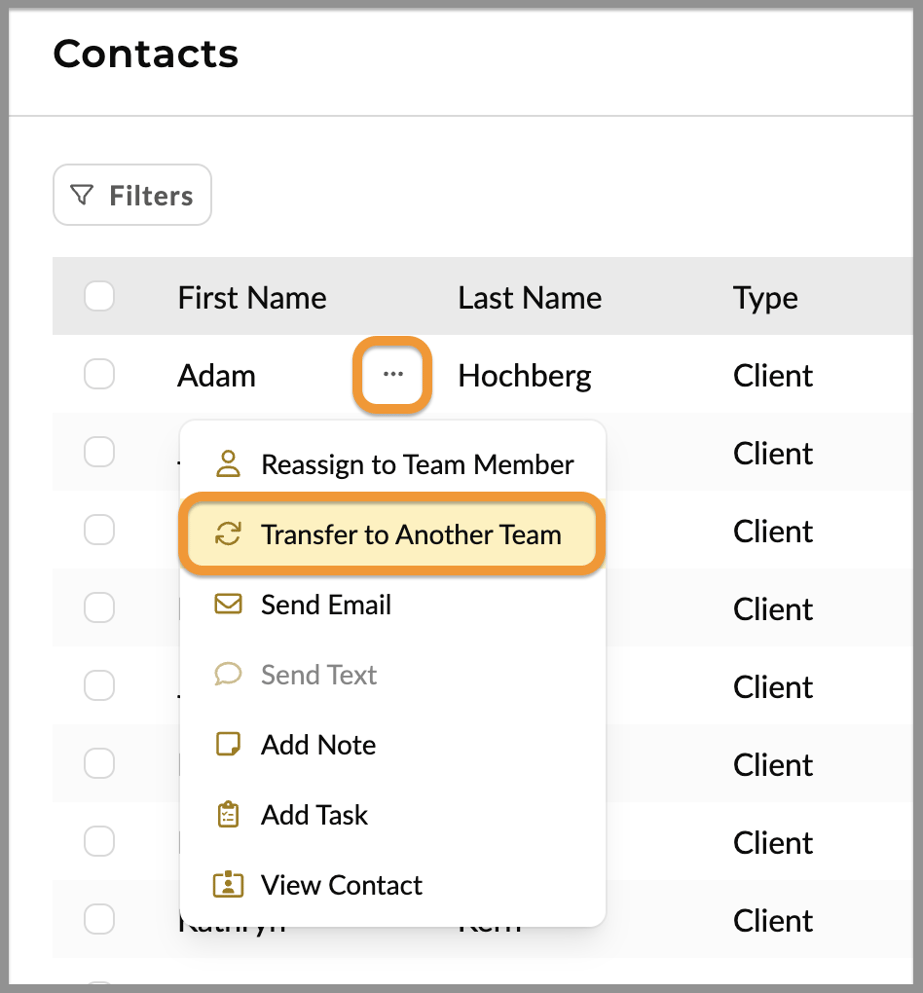Open the ellipsis actions menu for Adam Hochberg
This screenshot has width=923, height=993.
click(x=392, y=374)
